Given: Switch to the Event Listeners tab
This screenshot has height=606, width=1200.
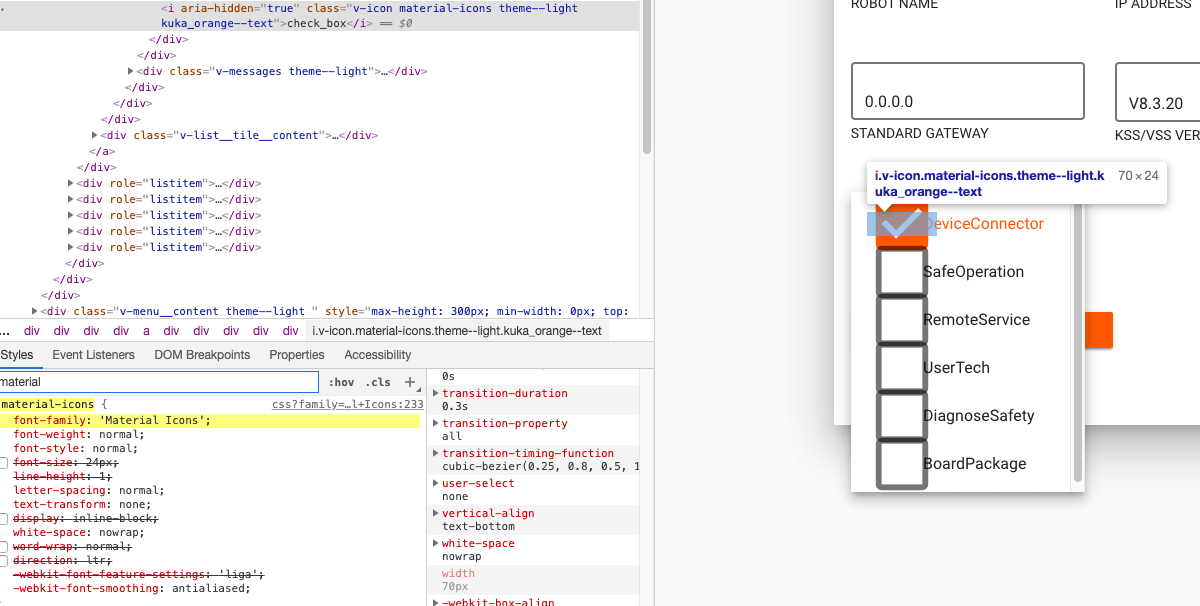Looking at the screenshot, I should pos(94,354).
